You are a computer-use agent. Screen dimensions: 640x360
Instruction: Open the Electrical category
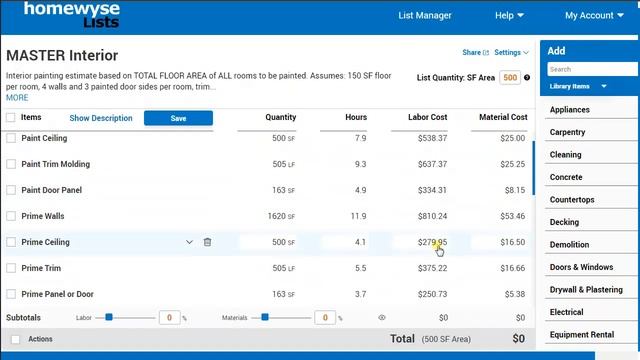coord(566,312)
